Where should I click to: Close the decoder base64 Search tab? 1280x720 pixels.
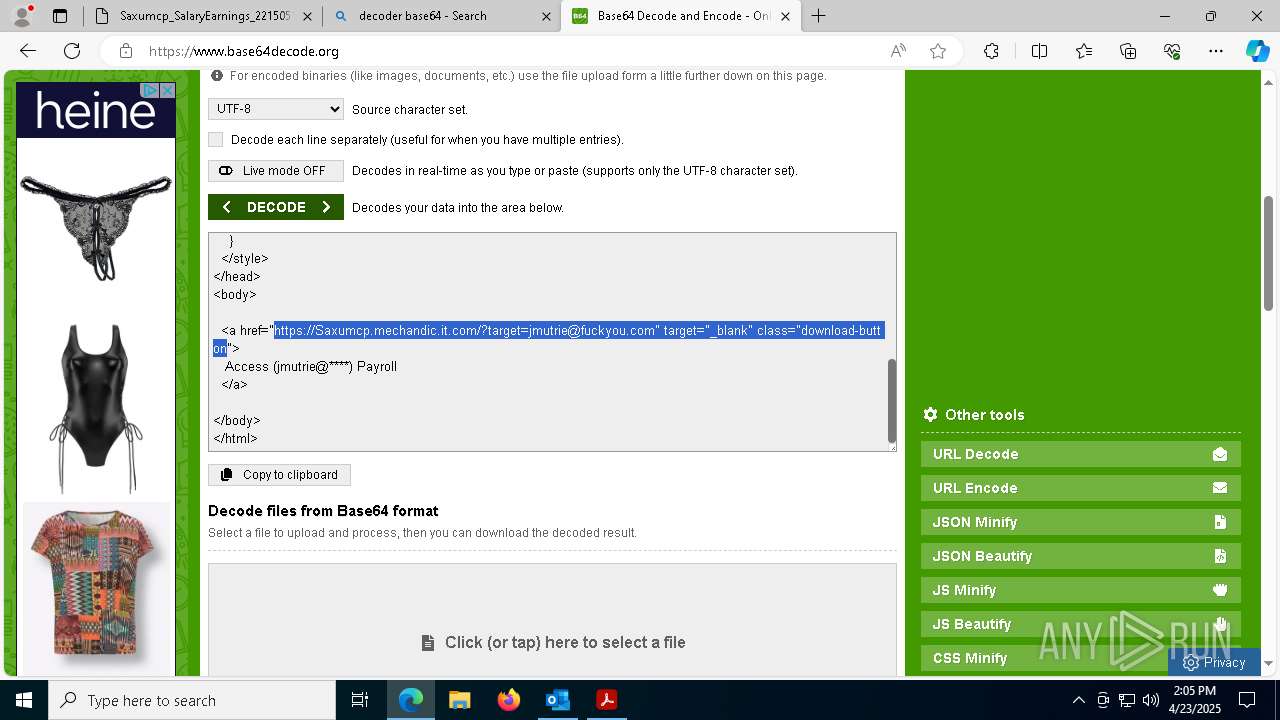546,16
